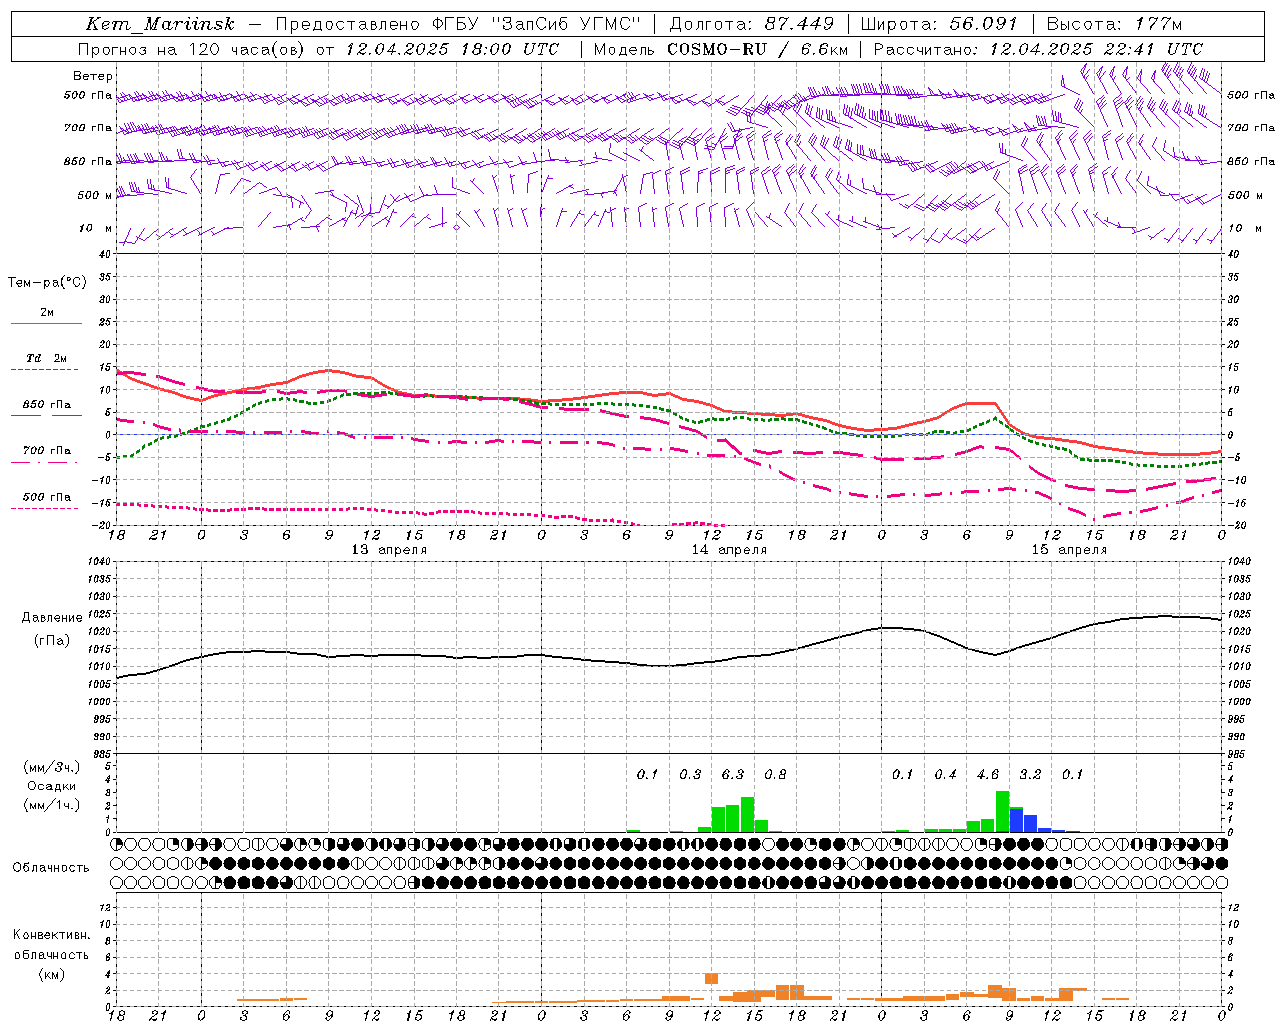Click the tallest green bar on 14 апреля
The height and width of the screenshot is (1024, 1280).
click(x=747, y=815)
